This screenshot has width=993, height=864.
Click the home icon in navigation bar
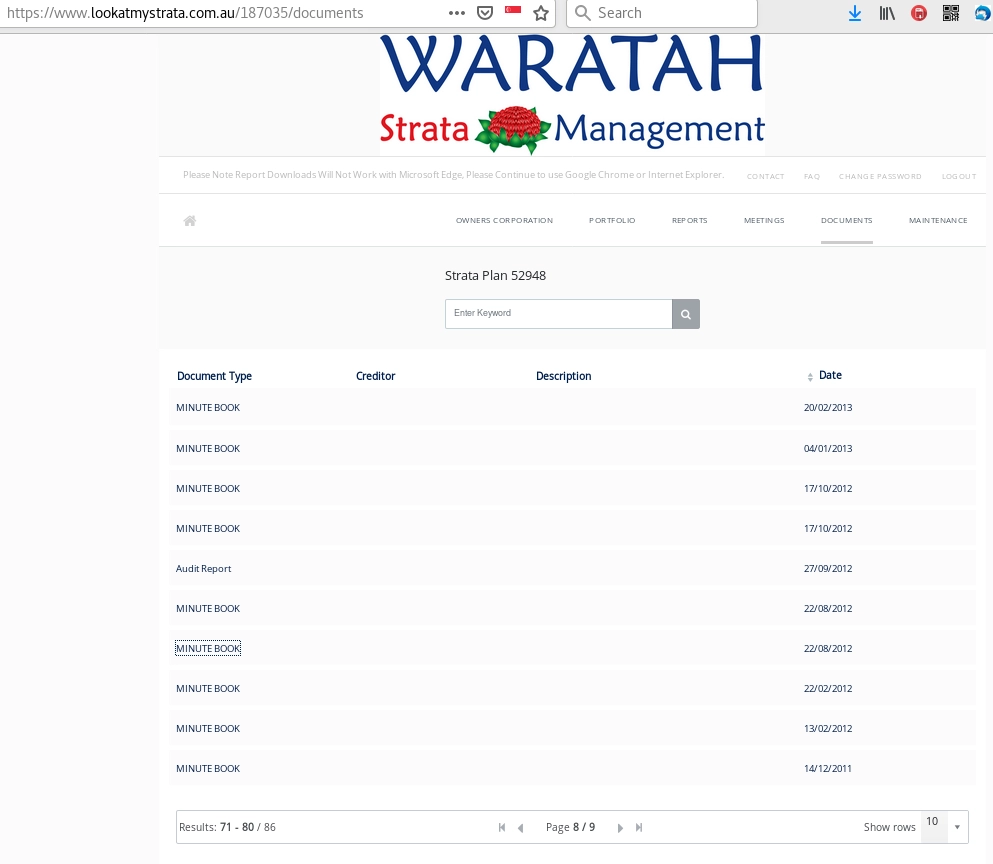(x=189, y=220)
